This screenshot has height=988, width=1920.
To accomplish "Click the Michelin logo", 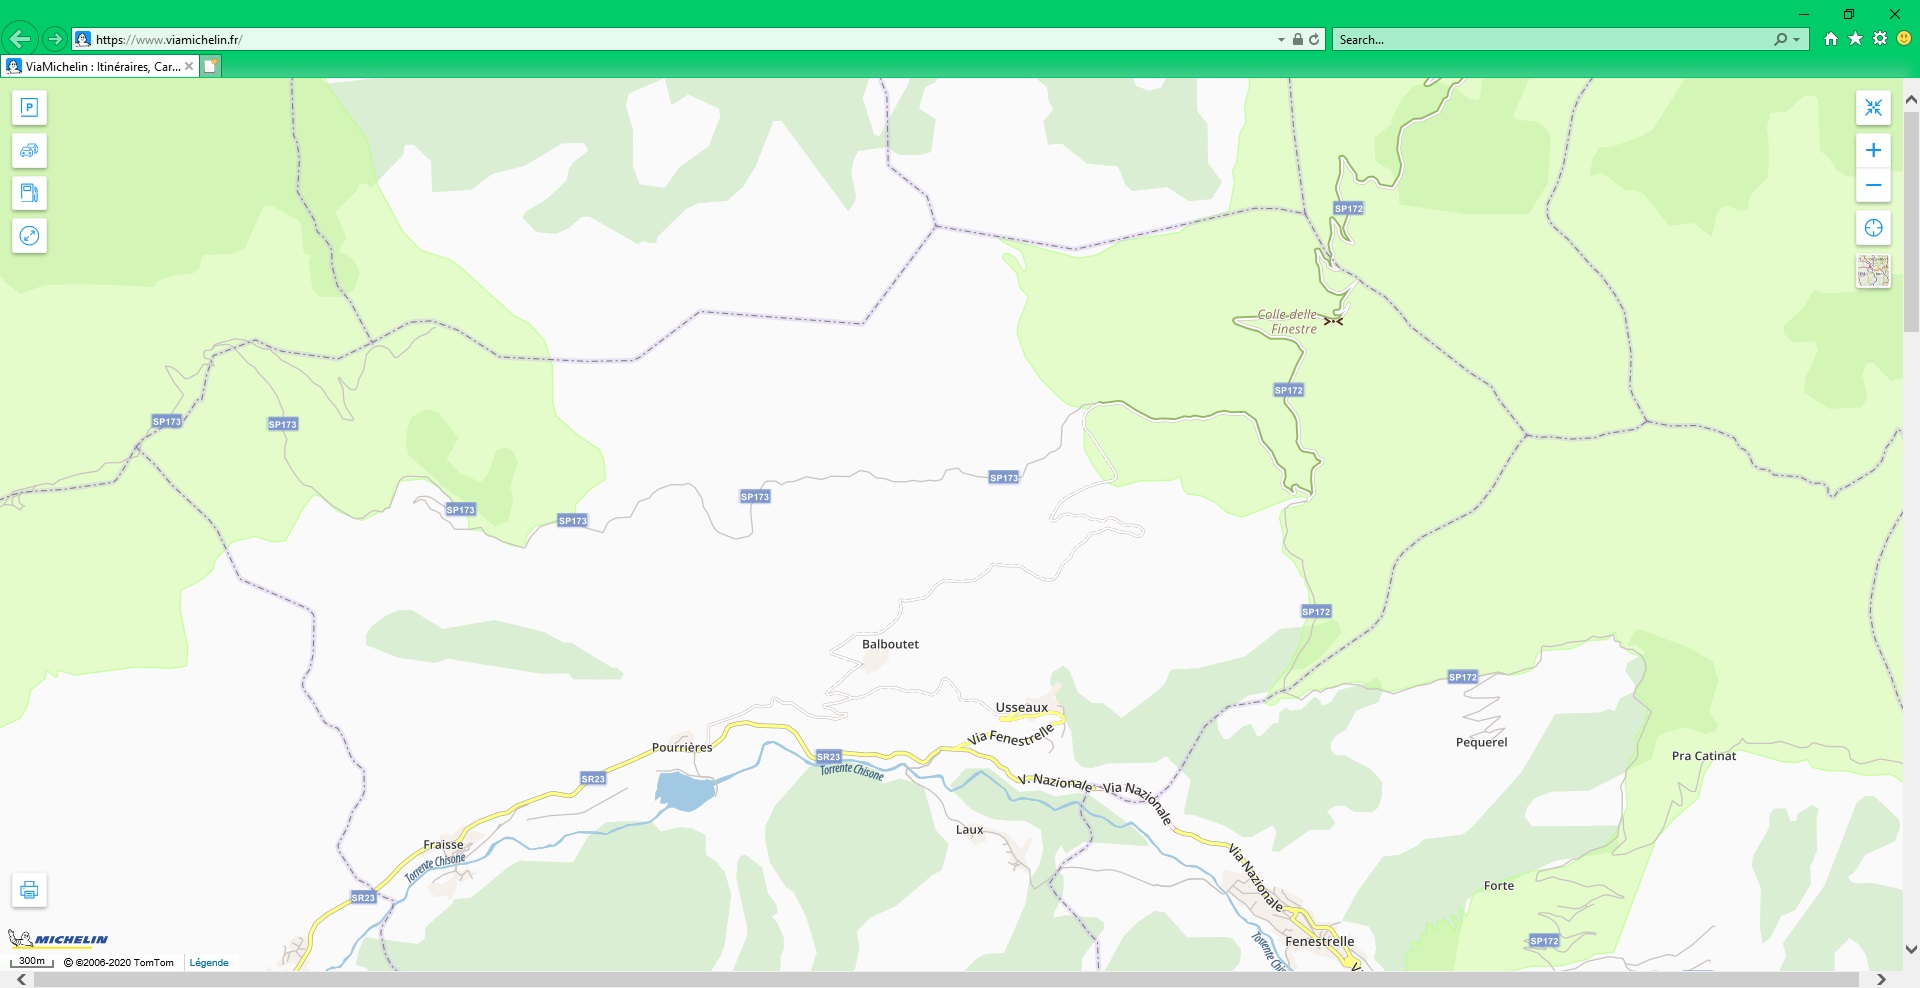I will point(58,939).
